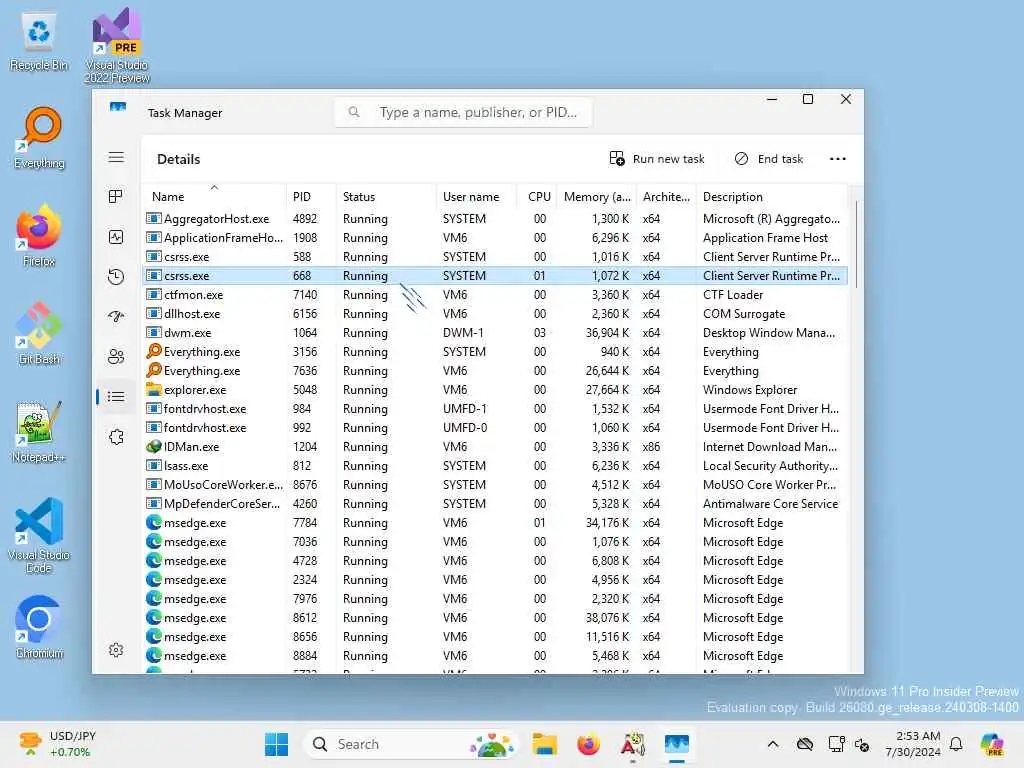Show hidden system tray icons chevron

click(x=773, y=744)
